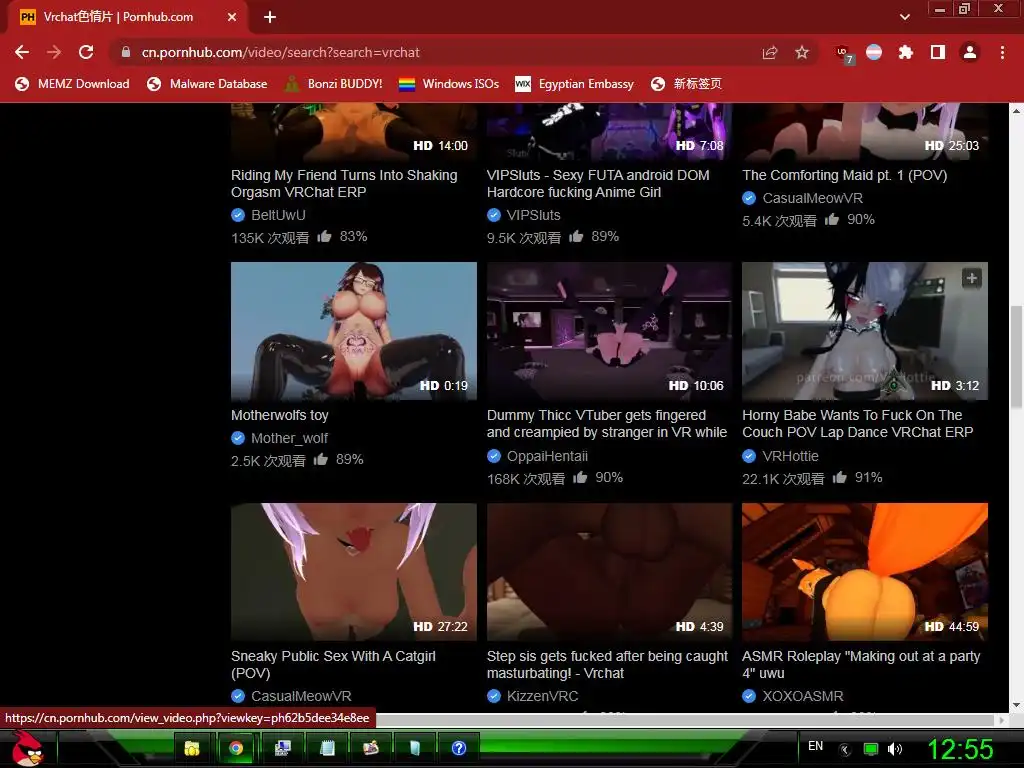1024x768 pixels.
Task: Open the Malware Database bookmark
Action: tap(207, 84)
